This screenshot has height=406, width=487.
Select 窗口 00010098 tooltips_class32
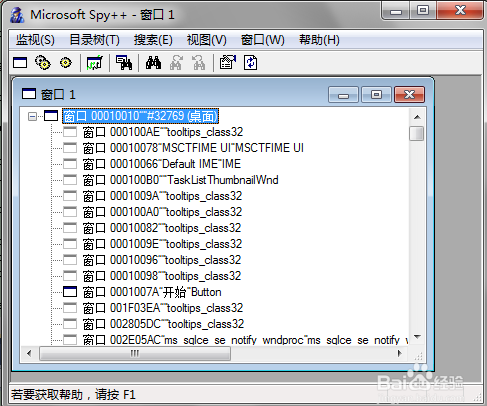(162, 276)
